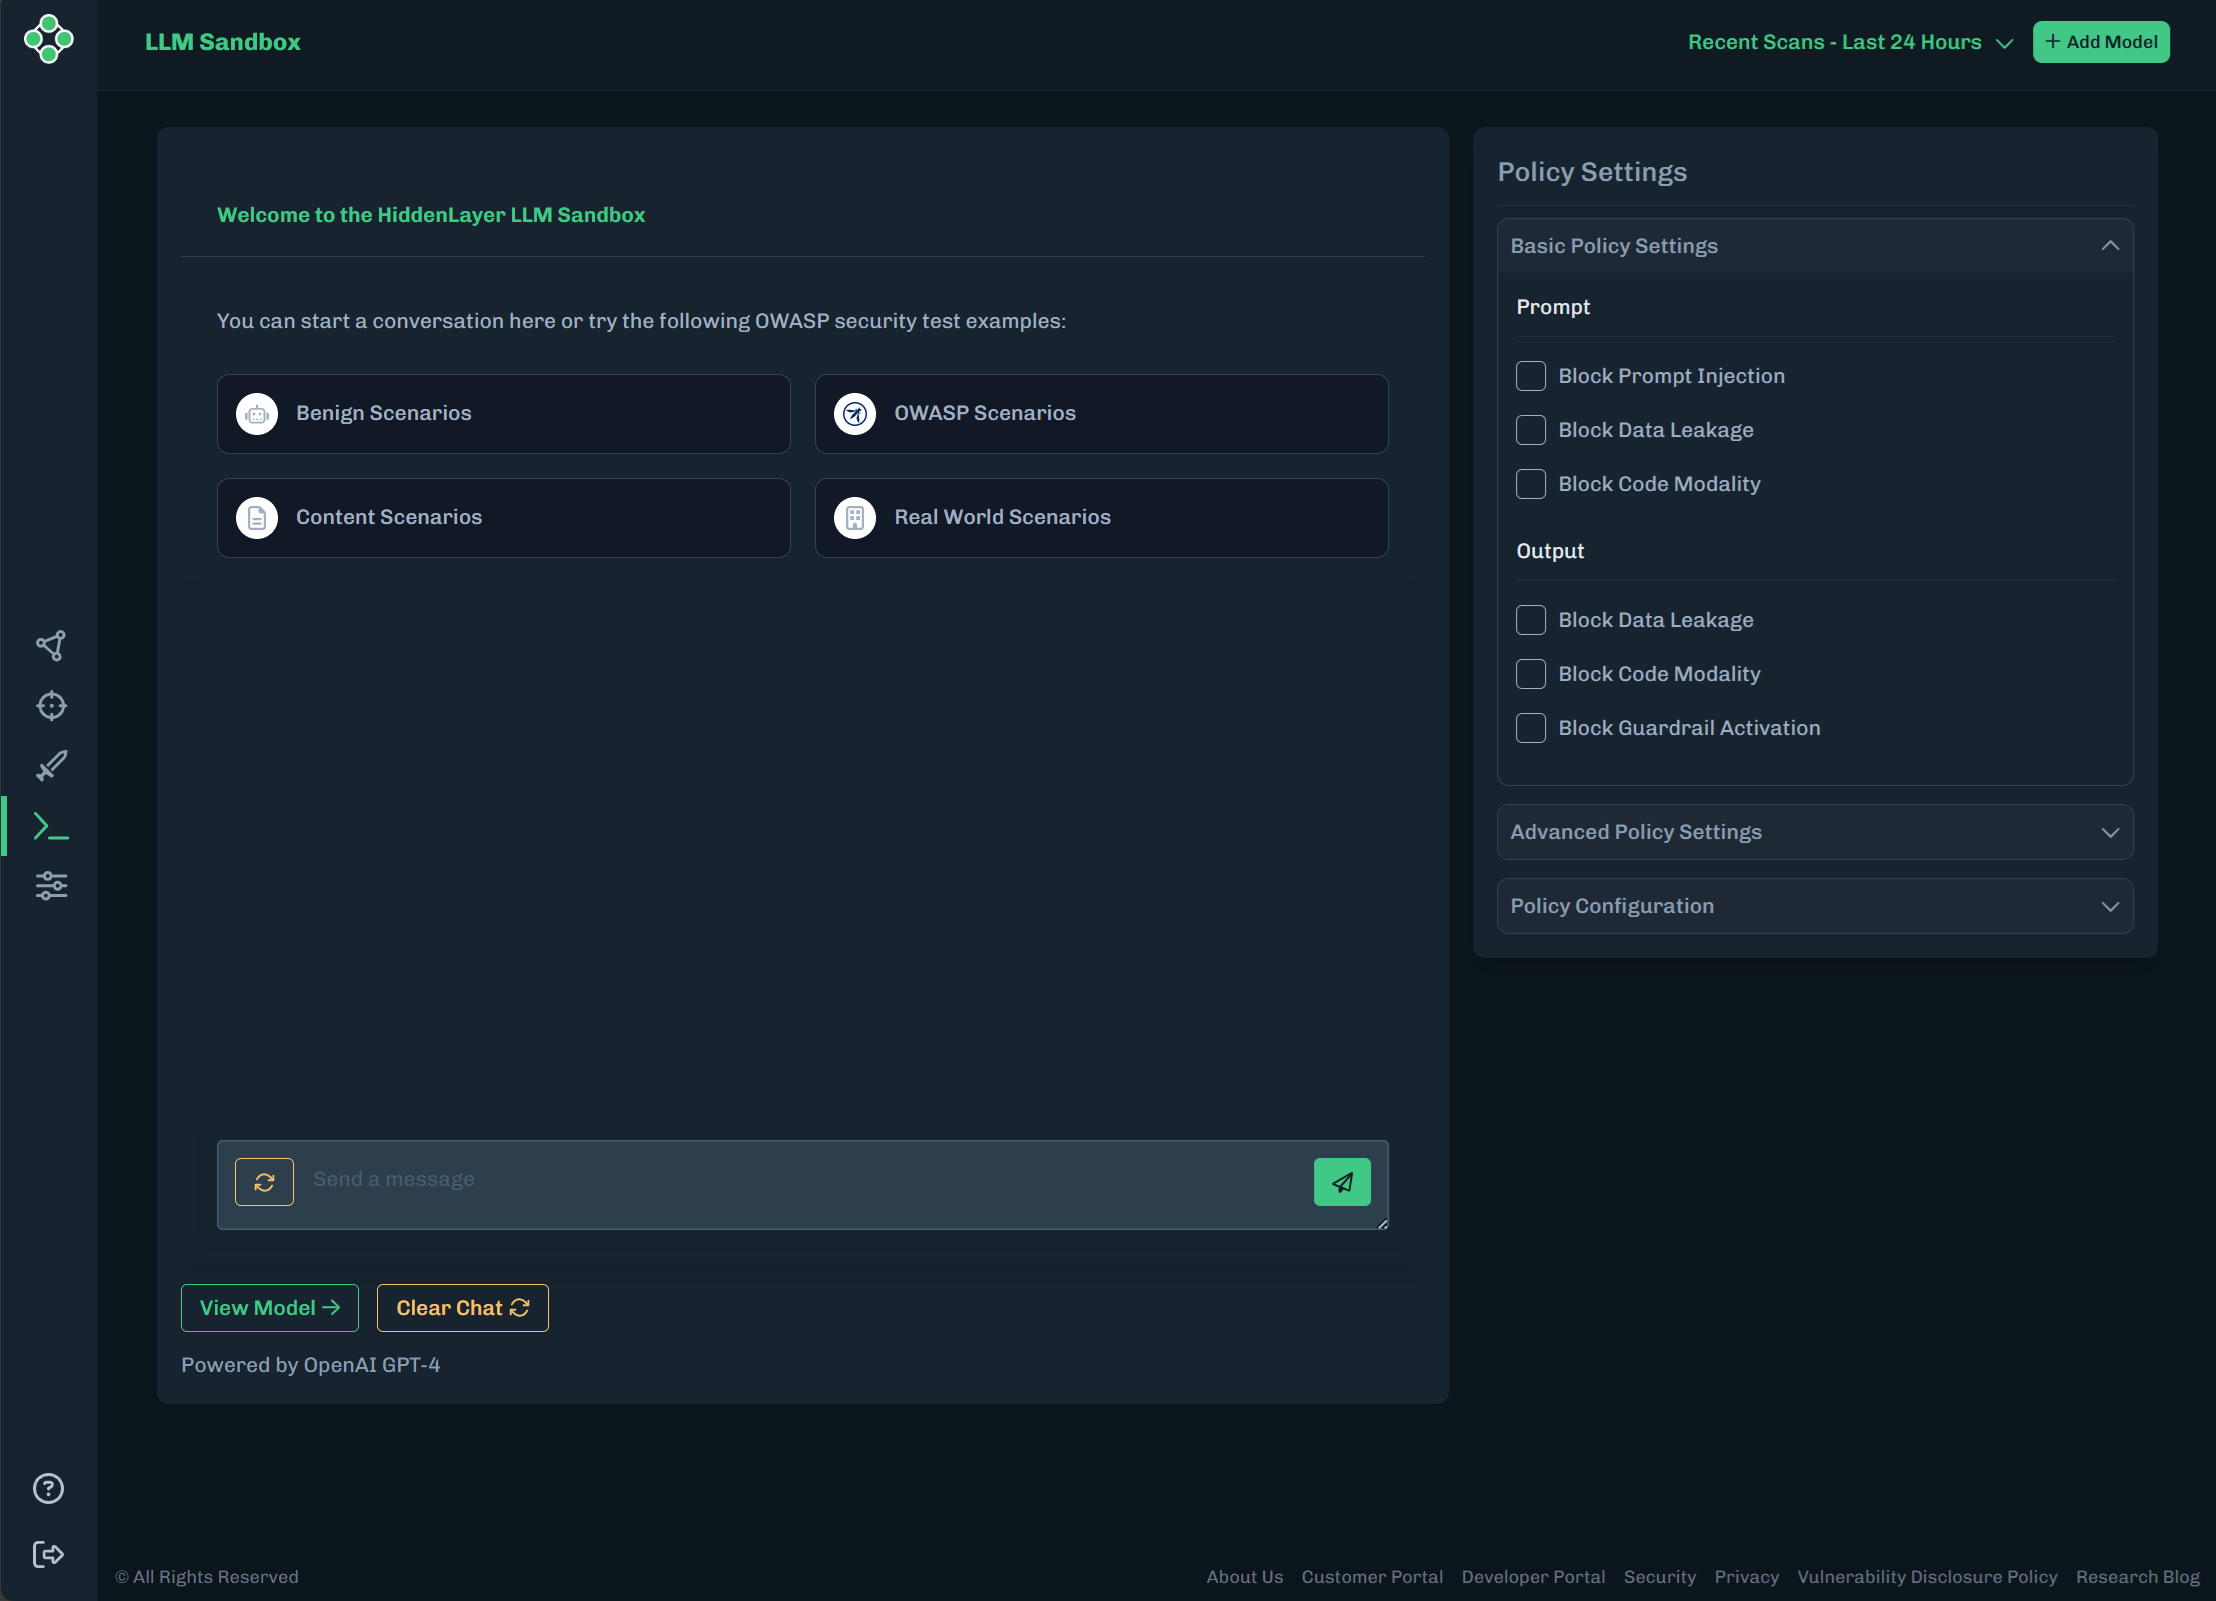Expand Advanced Policy Settings section
The height and width of the screenshot is (1601, 2216).
(1814, 832)
